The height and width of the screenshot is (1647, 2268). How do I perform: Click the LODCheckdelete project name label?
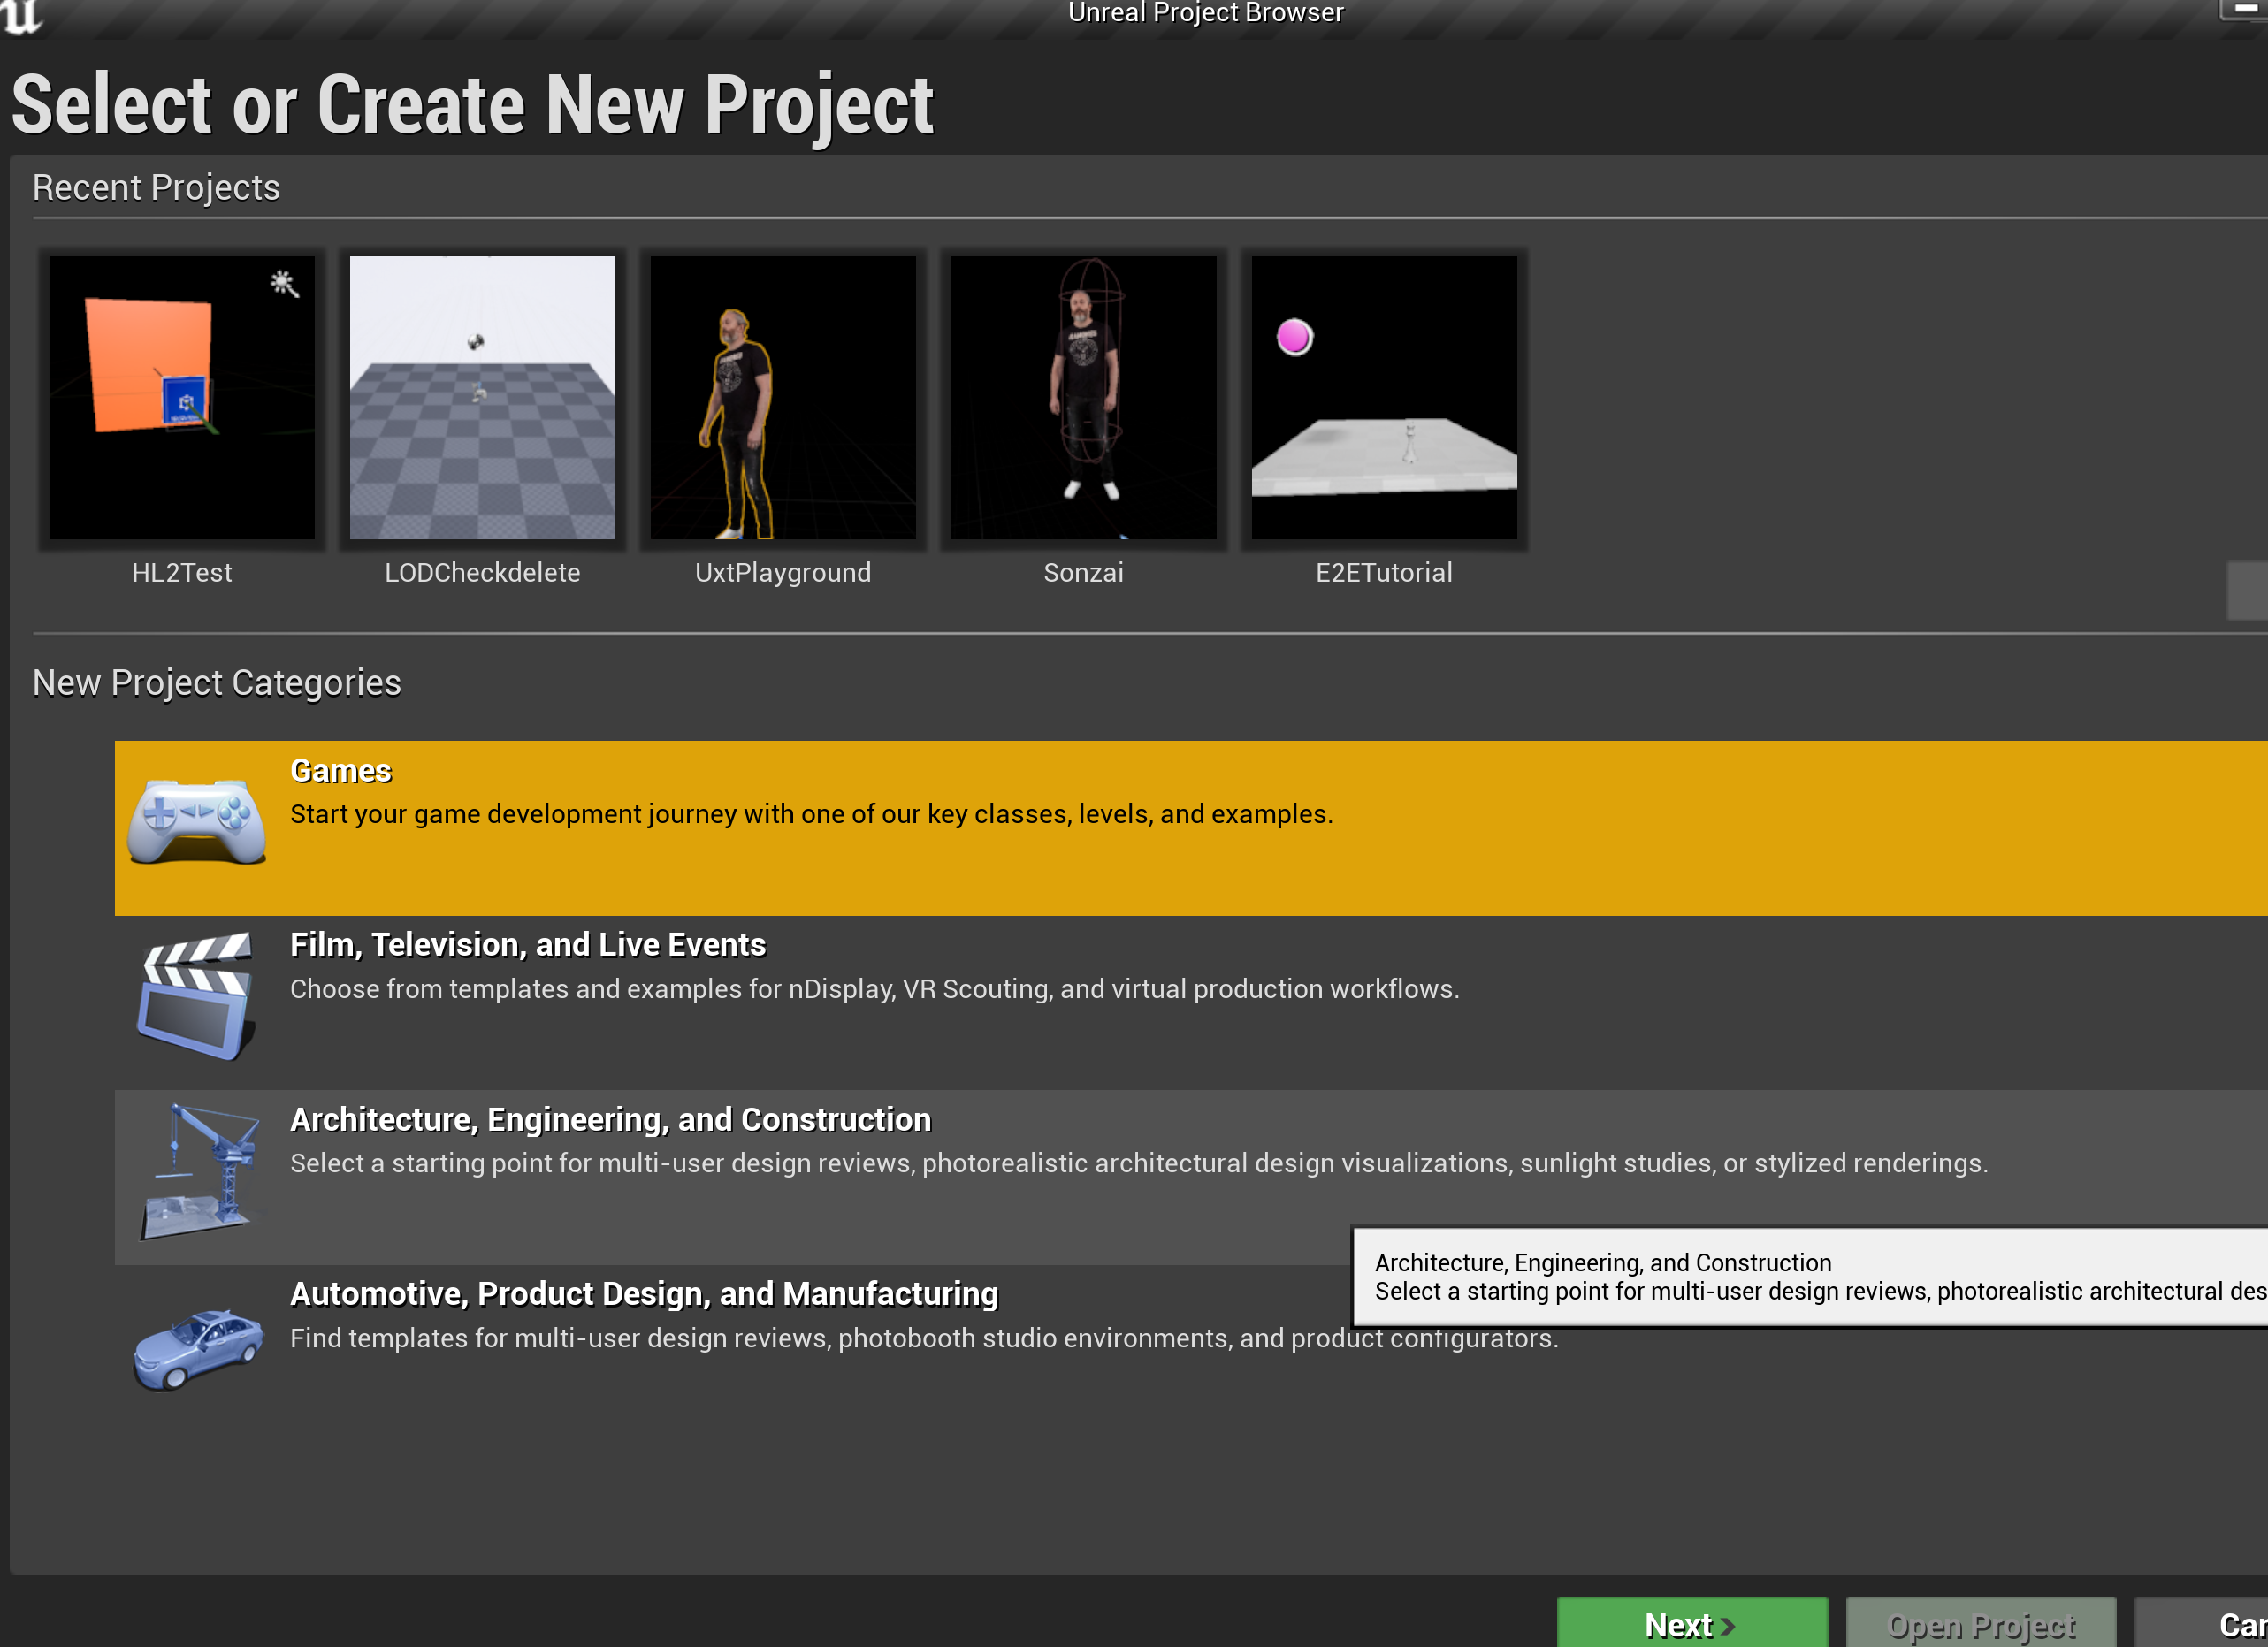(x=482, y=572)
